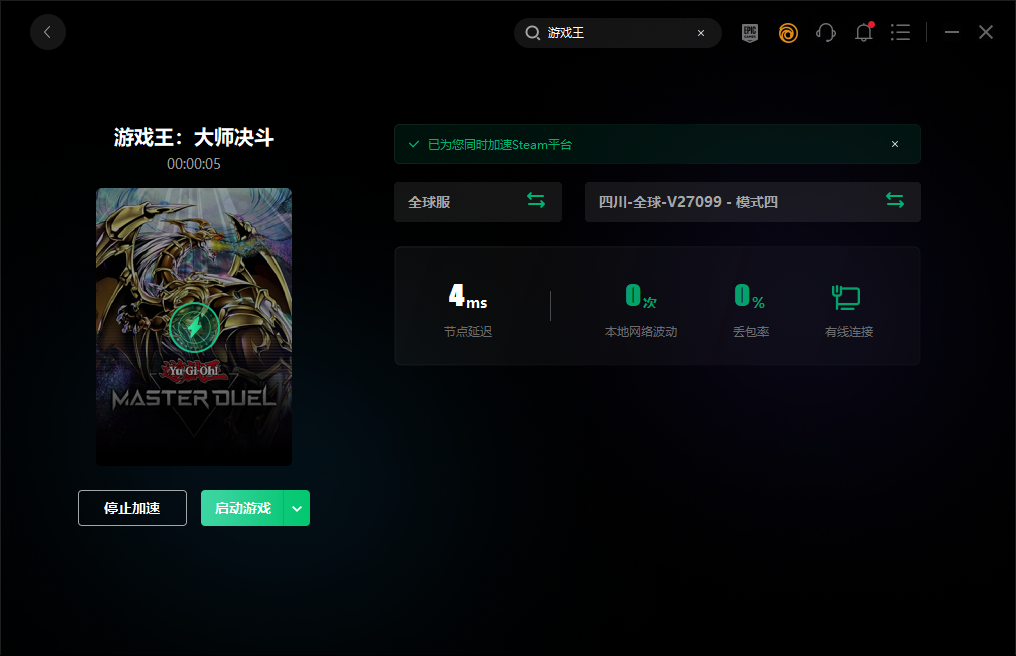This screenshot has height=656, width=1016.
Task: Go back using the arrow button
Action: [48, 32]
